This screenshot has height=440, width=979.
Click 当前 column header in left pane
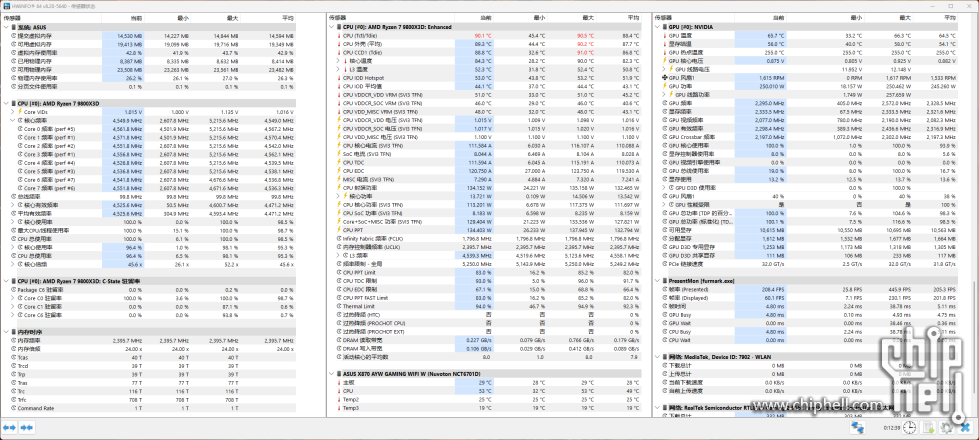click(136, 19)
